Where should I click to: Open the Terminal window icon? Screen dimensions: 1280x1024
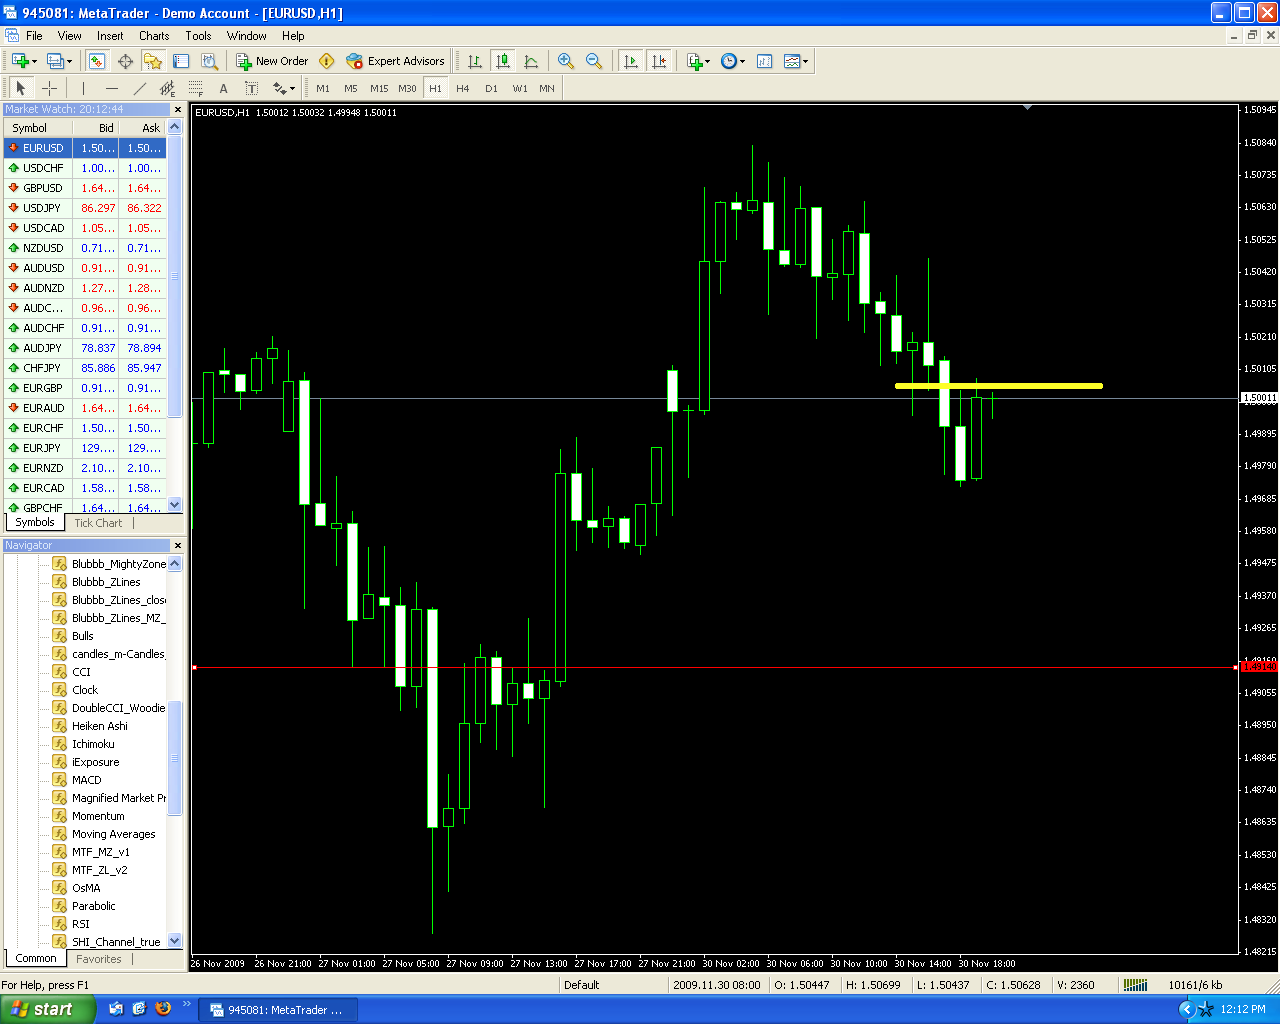181,61
